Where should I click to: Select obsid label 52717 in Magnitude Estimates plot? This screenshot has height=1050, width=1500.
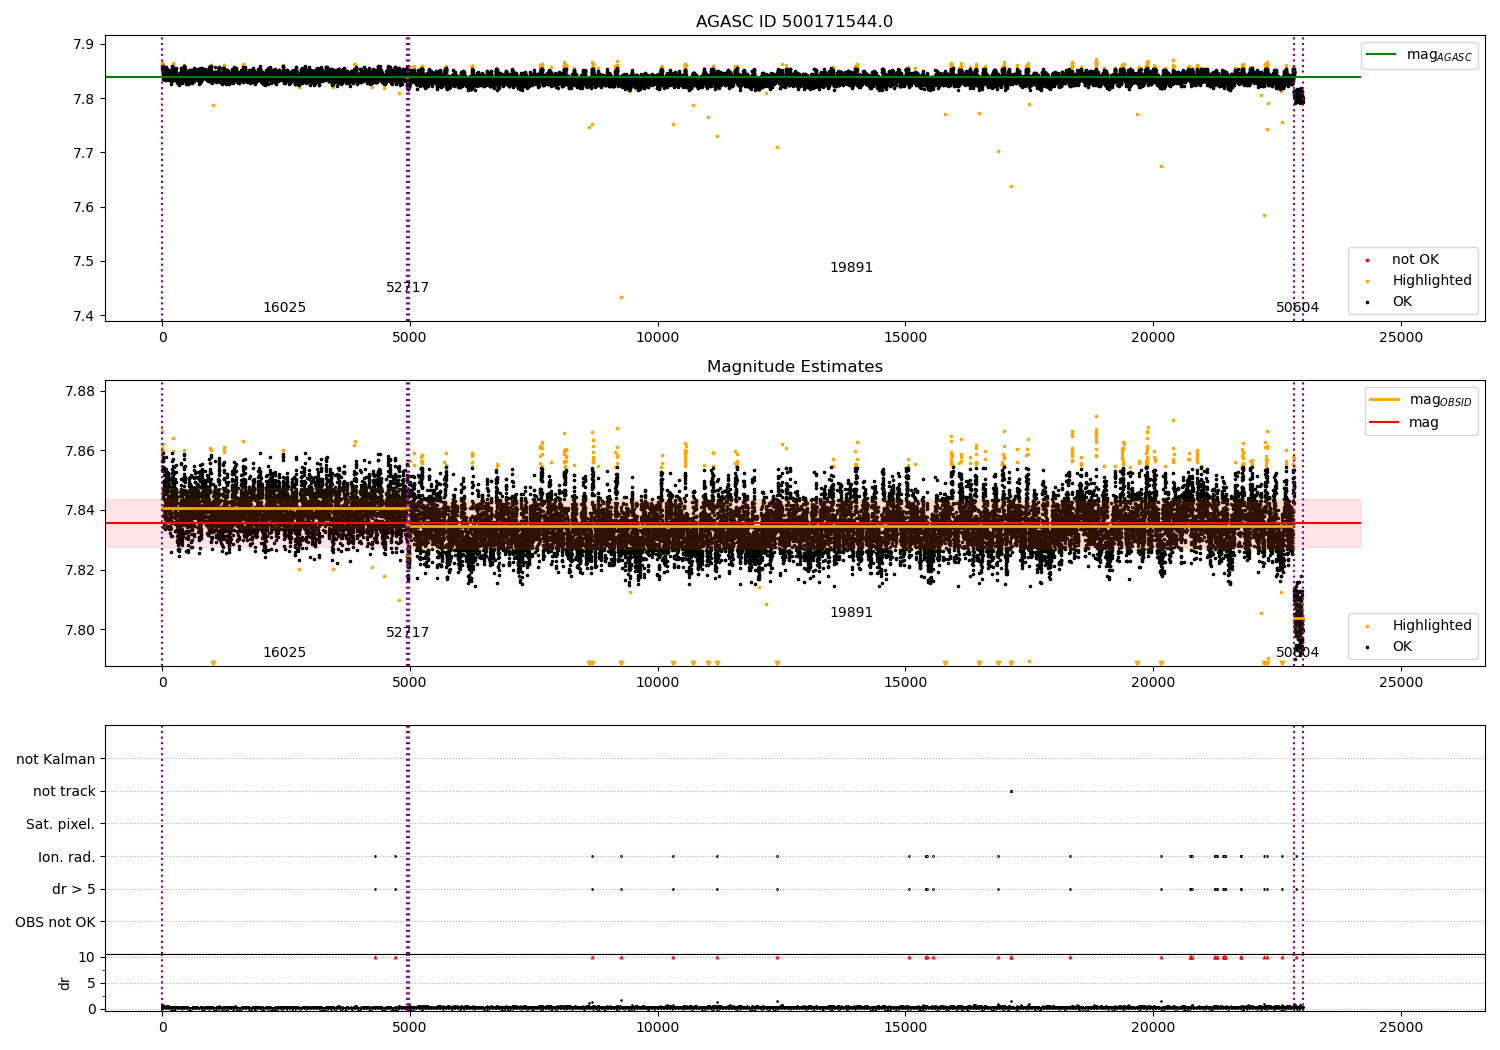coord(407,633)
